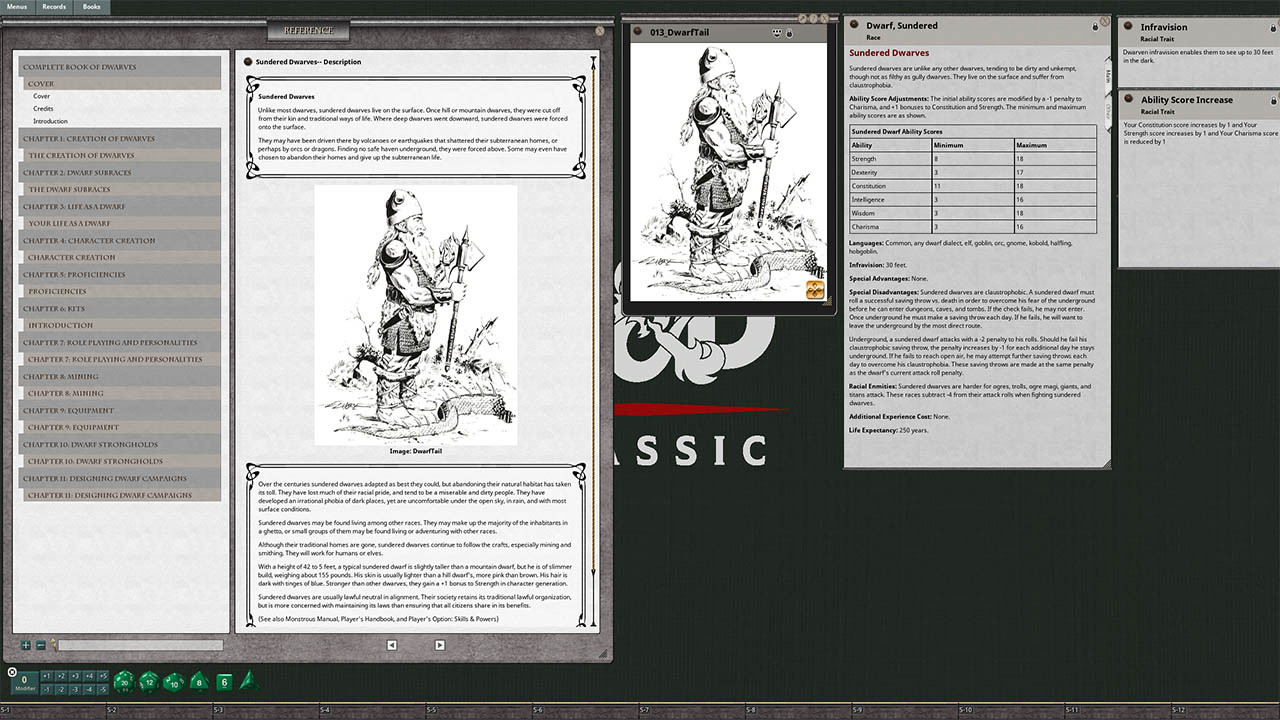
Task: Open the Introduction link under Cover
Action: [x=50, y=121]
